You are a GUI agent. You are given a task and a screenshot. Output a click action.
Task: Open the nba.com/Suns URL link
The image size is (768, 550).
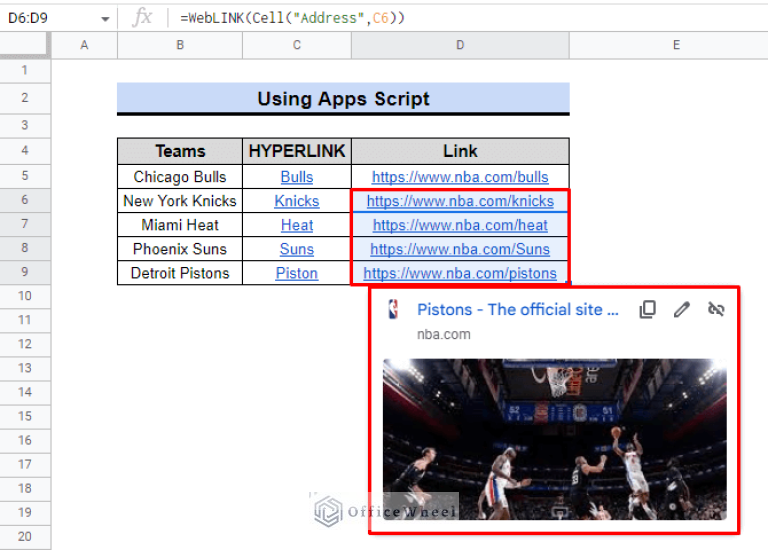(460, 249)
